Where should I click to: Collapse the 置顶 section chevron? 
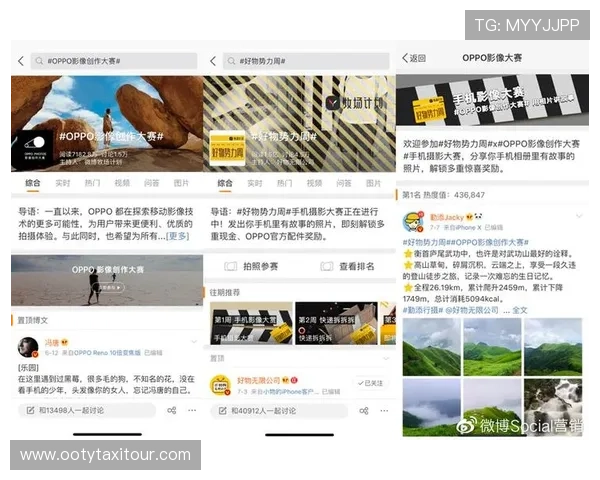click(386, 359)
